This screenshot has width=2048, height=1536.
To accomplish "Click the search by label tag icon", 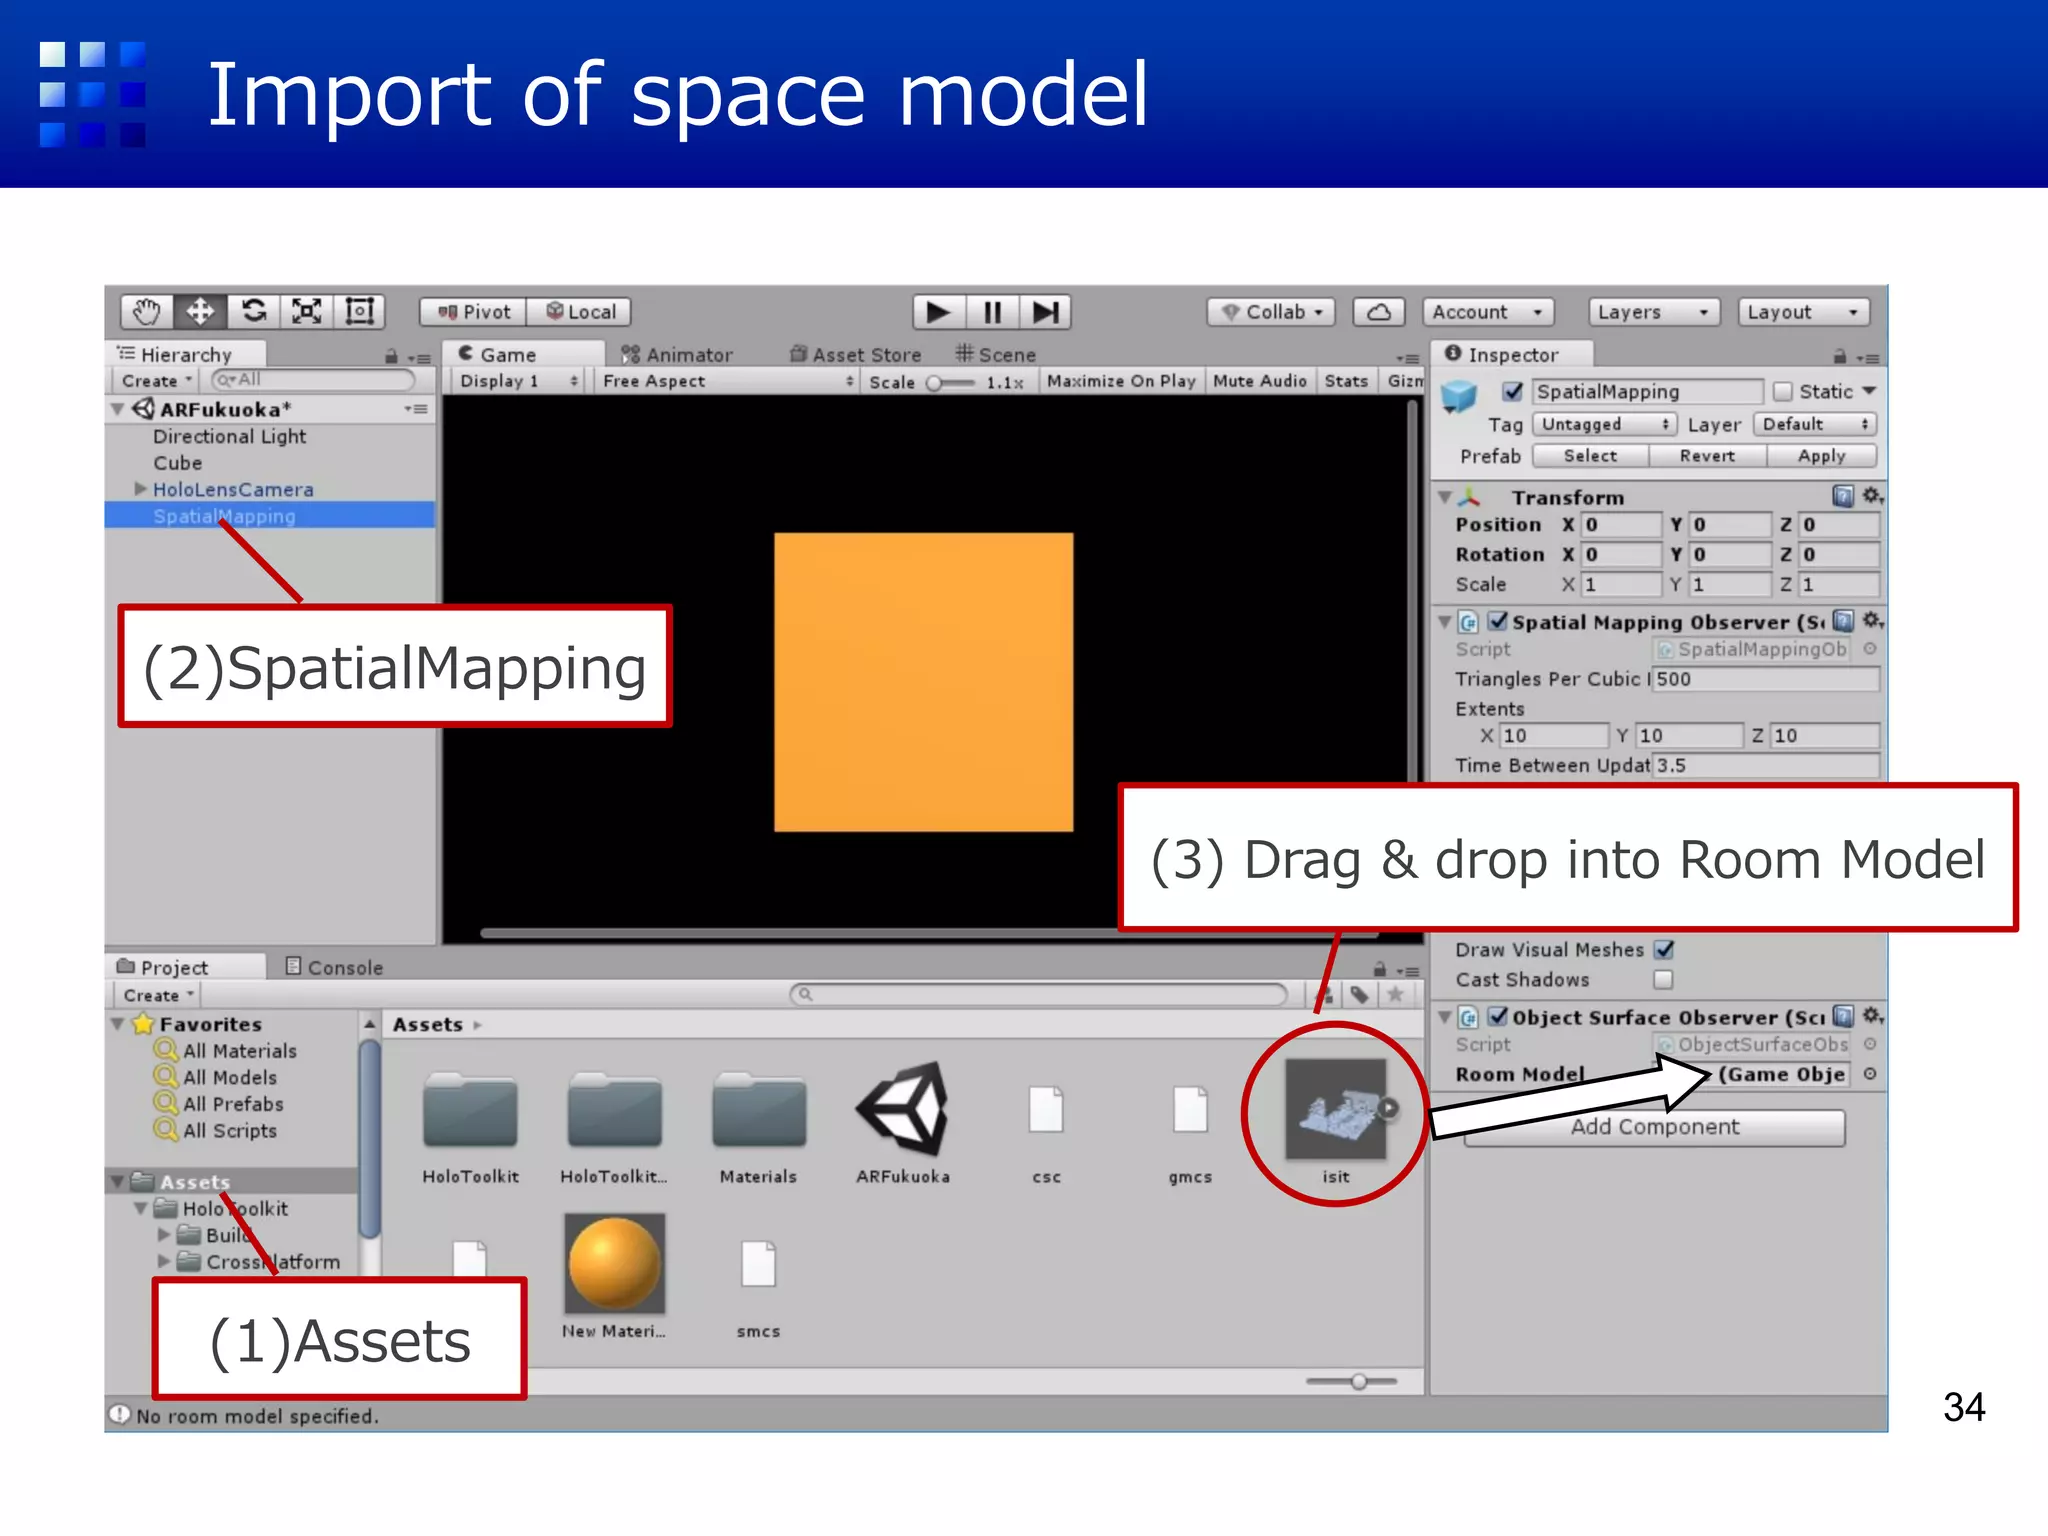I will [x=1359, y=995].
